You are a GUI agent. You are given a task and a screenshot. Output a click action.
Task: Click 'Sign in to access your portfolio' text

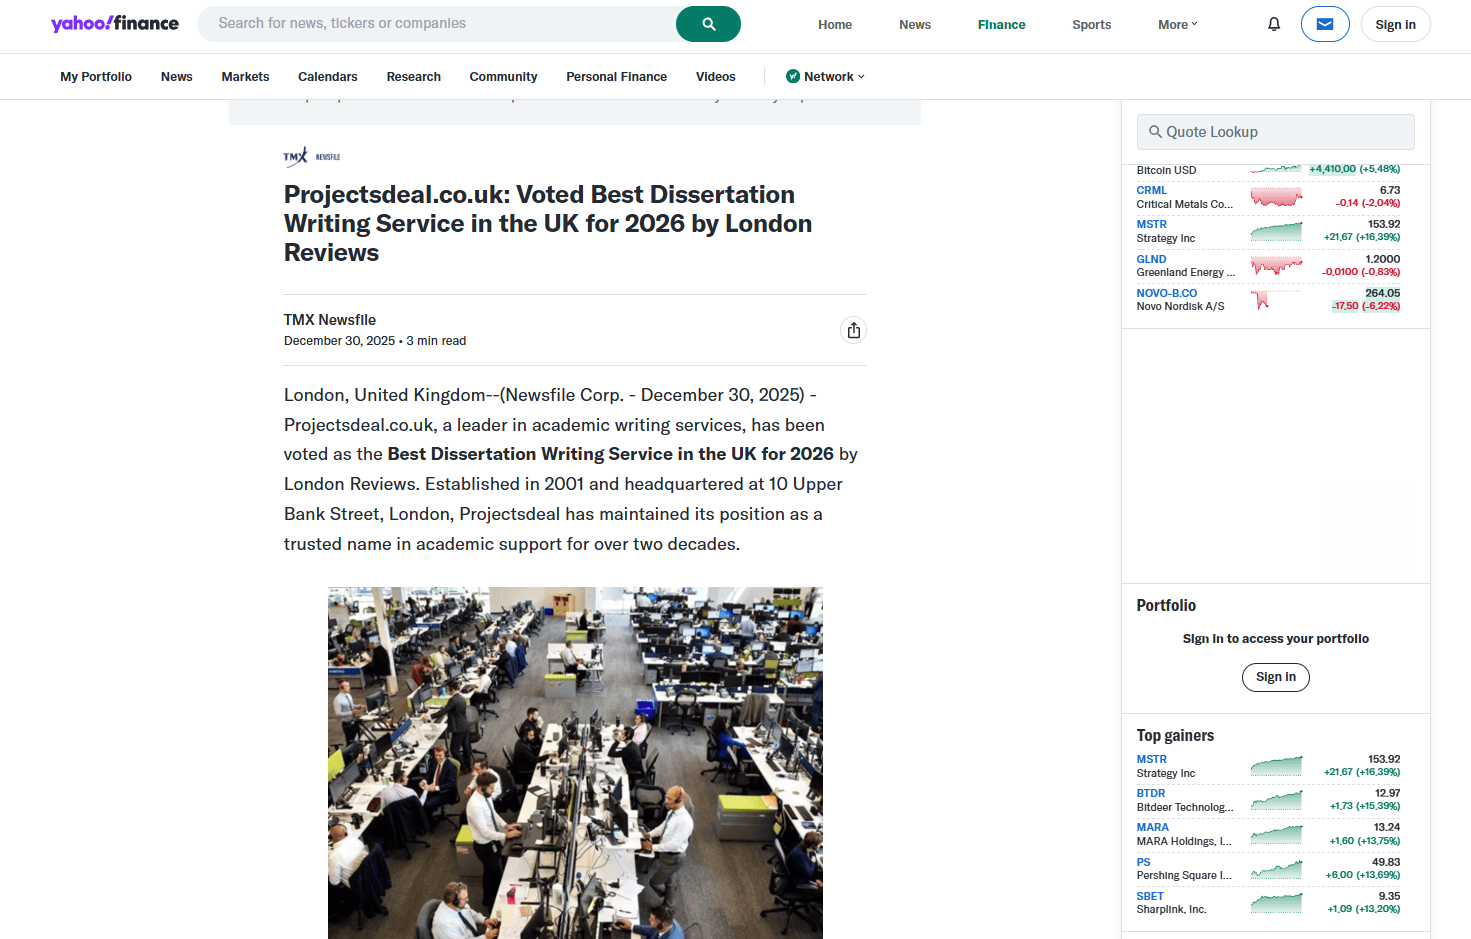click(1276, 639)
